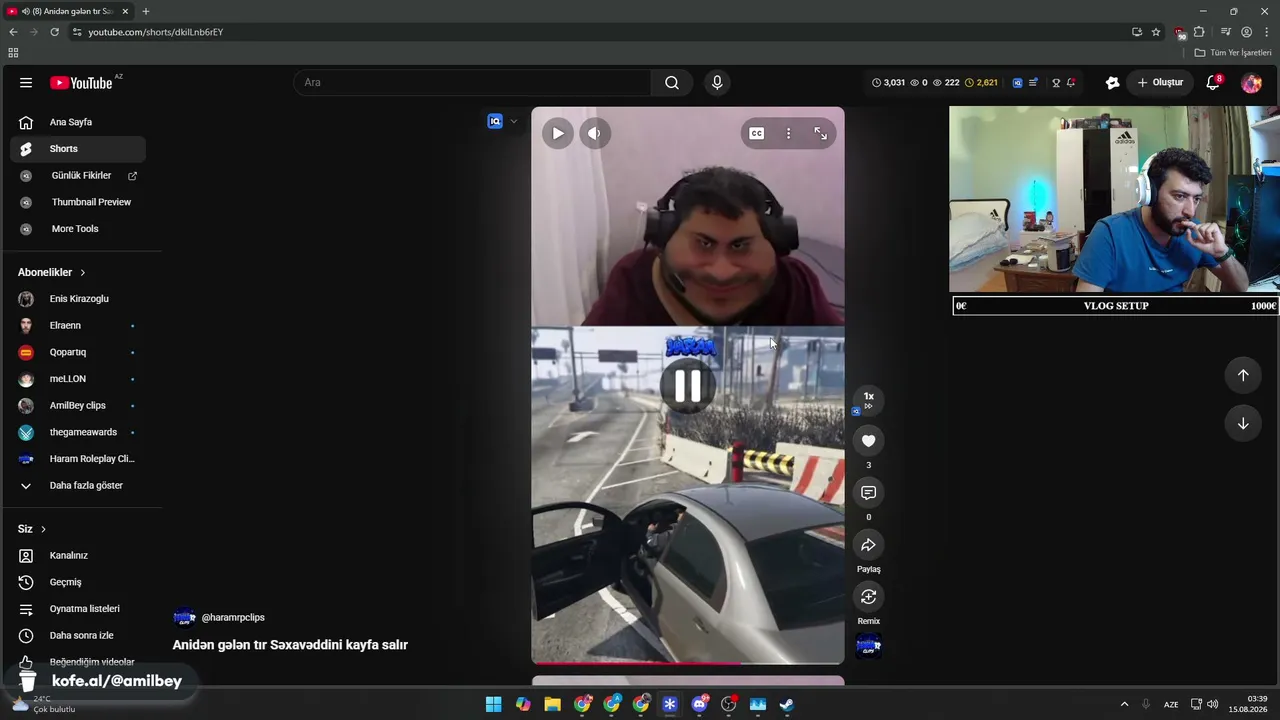Open Discord from the taskbar
1280x720 pixels.
[x=699, y=705]
